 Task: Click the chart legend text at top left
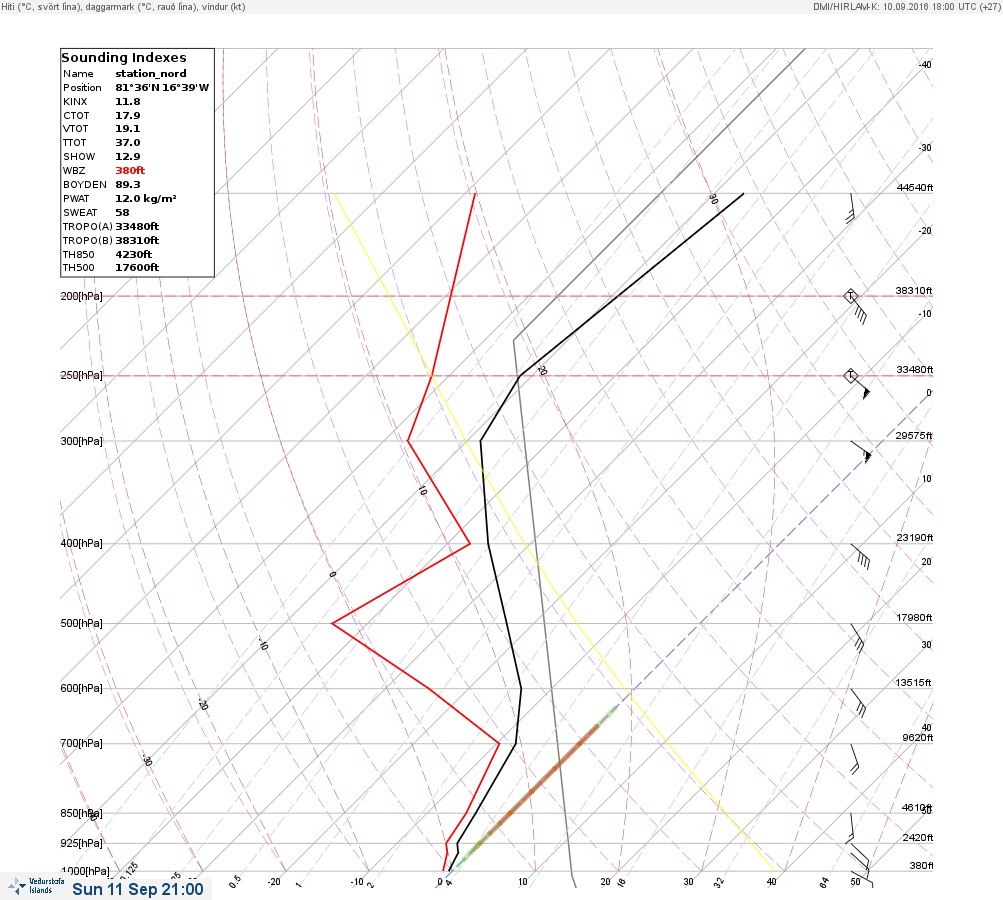pos(123,6)
